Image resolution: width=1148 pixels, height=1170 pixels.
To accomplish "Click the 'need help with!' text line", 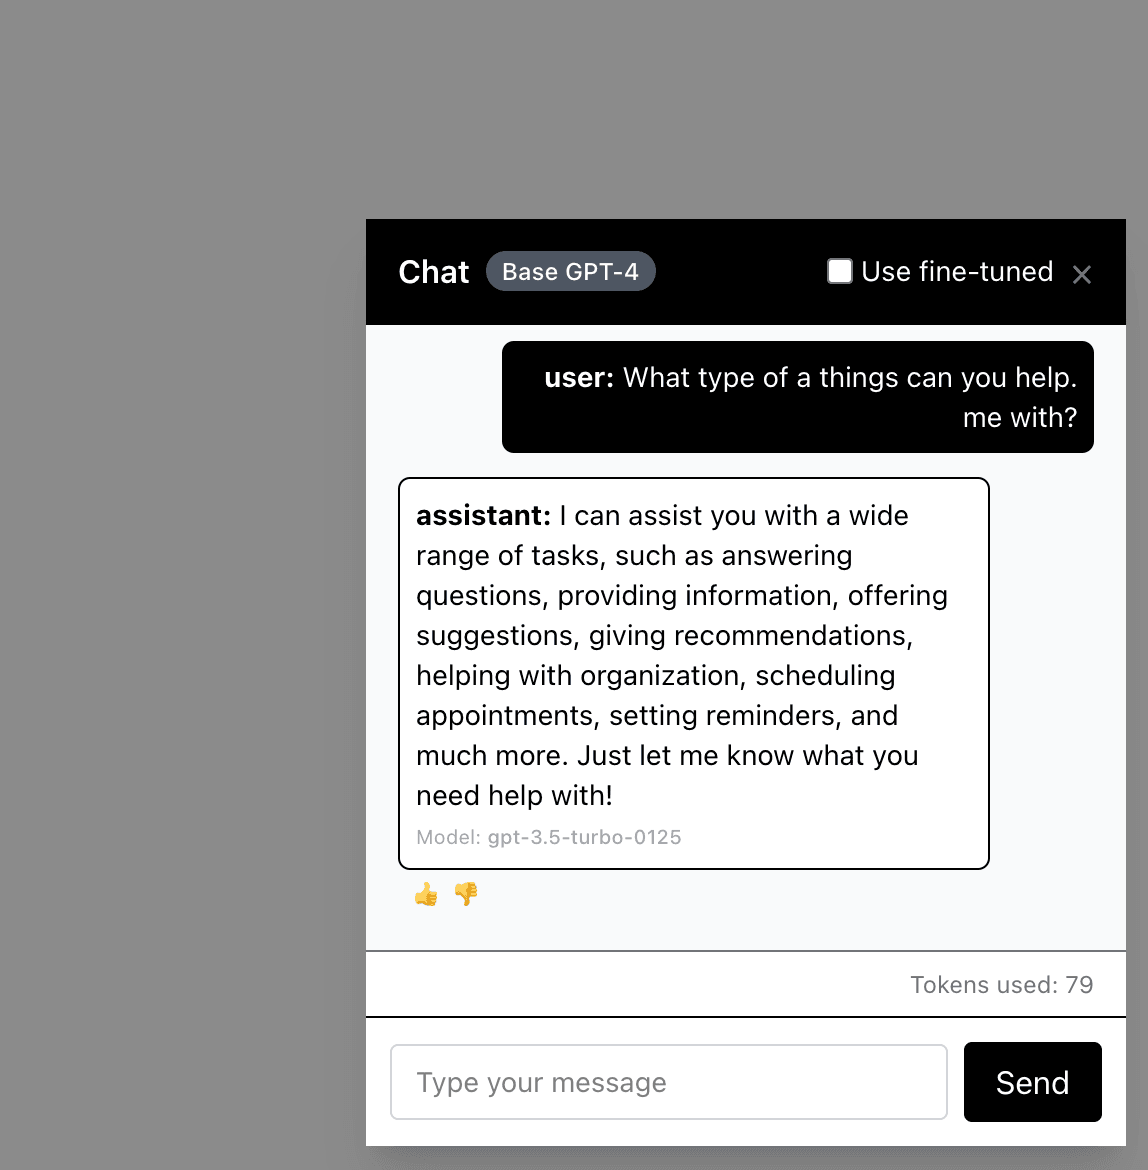I will (514, 796).
